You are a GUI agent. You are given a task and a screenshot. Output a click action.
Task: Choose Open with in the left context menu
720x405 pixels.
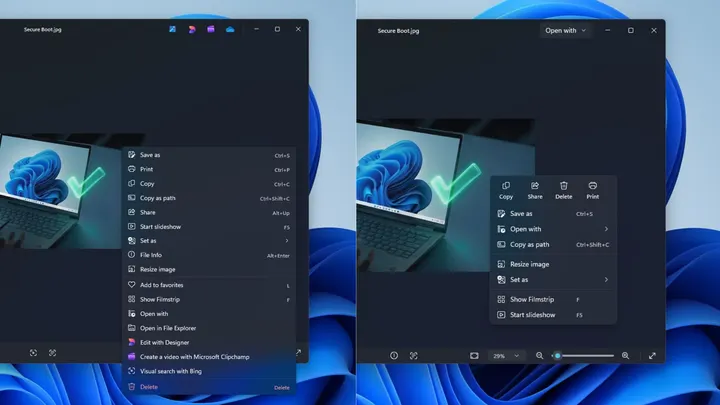[209, 314]
